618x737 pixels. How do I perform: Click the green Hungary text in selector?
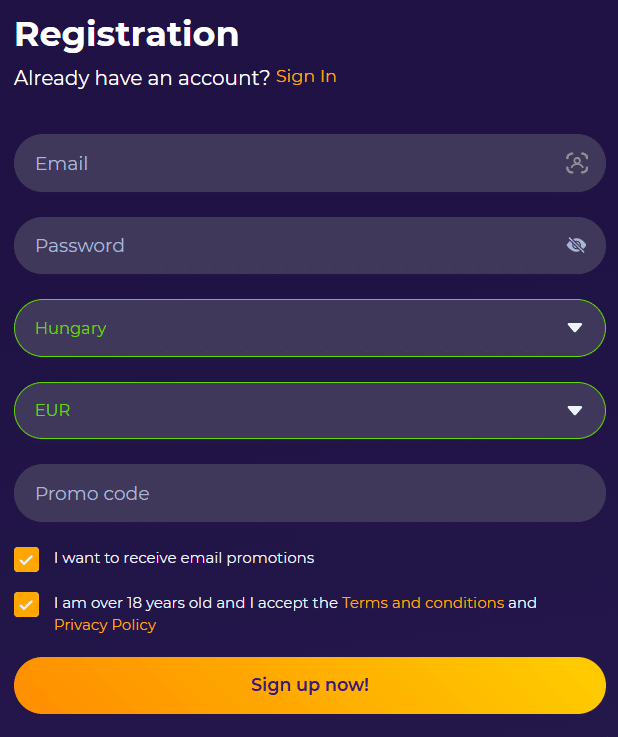tap(70, 328)
